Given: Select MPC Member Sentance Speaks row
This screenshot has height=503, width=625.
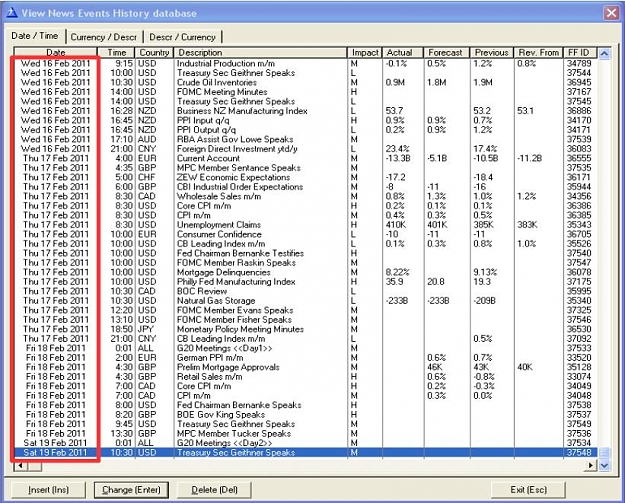Looking at the screenshot, I should [305, 168].
